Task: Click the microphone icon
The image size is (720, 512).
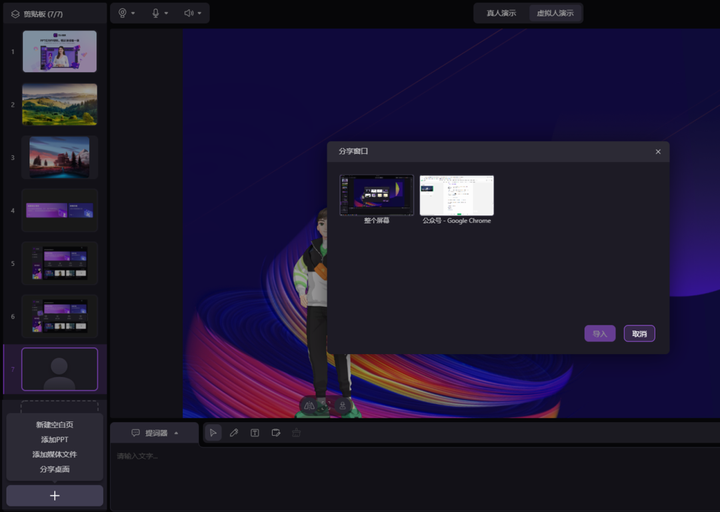Action: [x=156, y=13]
